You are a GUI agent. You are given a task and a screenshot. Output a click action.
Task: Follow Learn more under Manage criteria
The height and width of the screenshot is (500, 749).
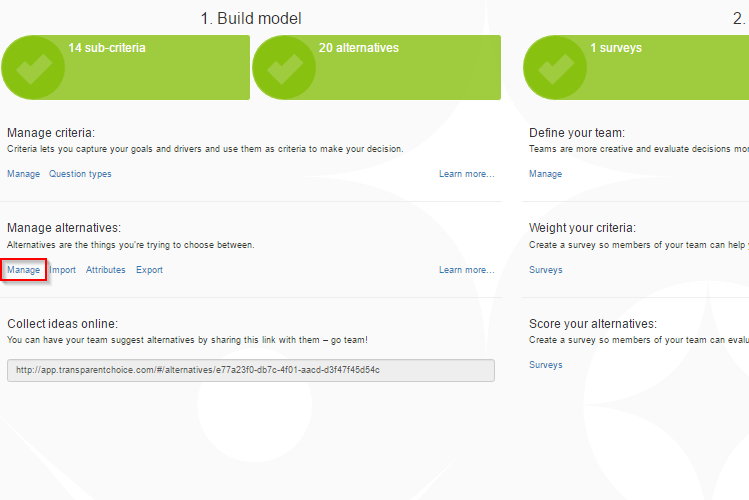coord(467,174)
